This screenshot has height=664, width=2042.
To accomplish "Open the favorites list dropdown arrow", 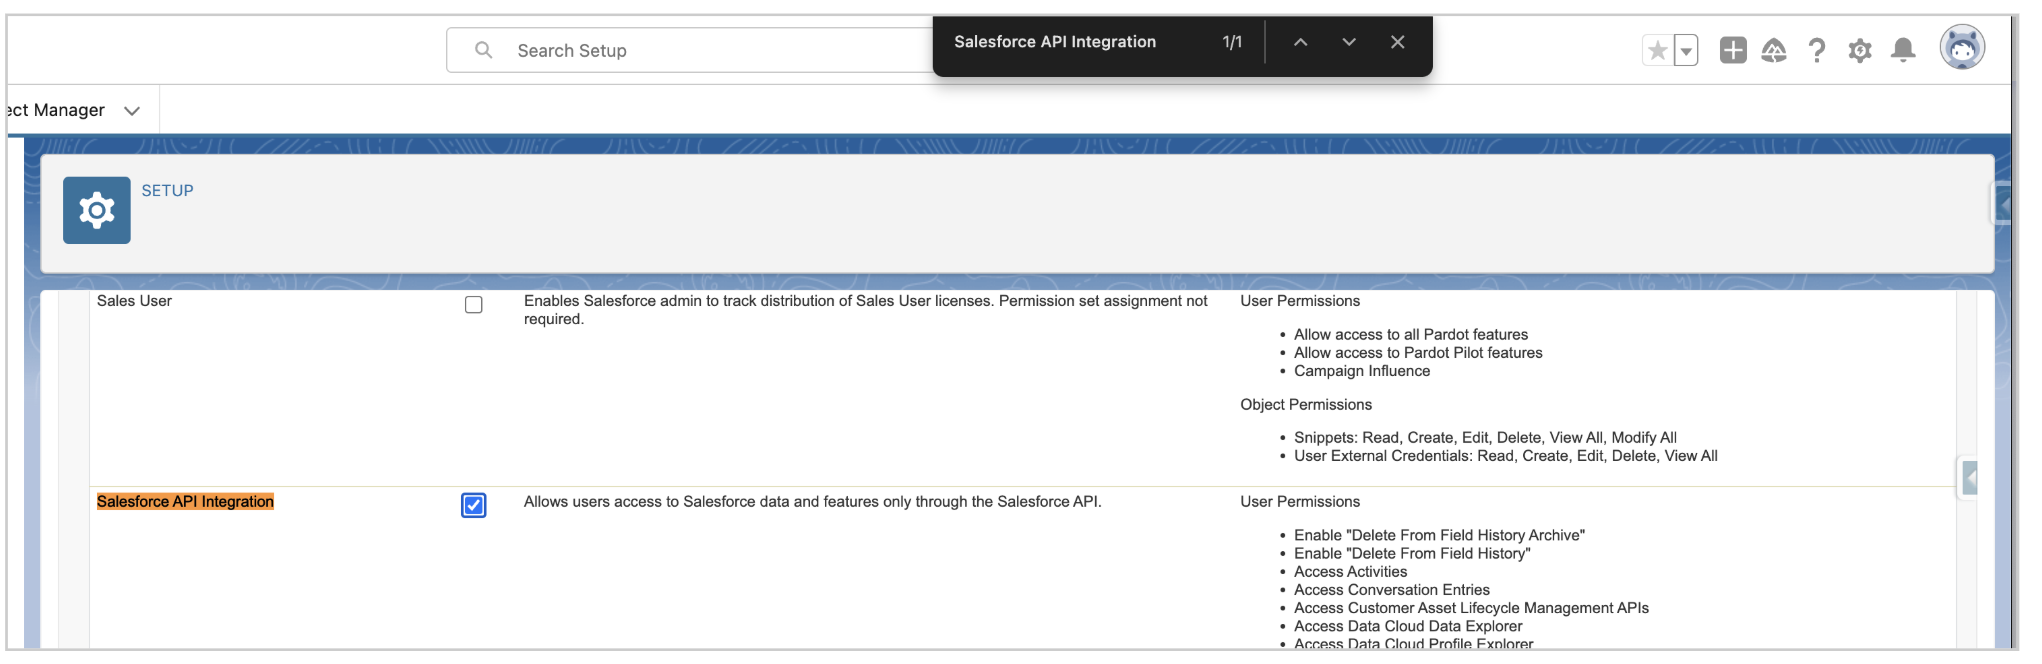I will (1686, 50).
